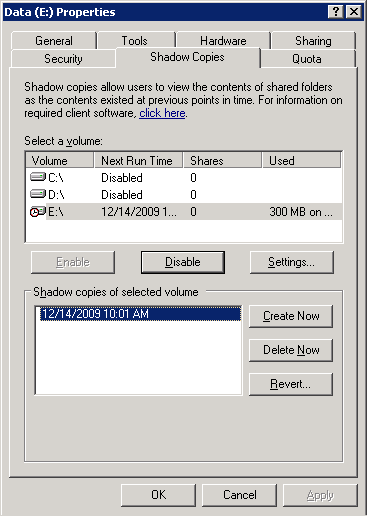Select the Quota tab
This screenshot has height=517, width=367.
click(x=307, y=59)
